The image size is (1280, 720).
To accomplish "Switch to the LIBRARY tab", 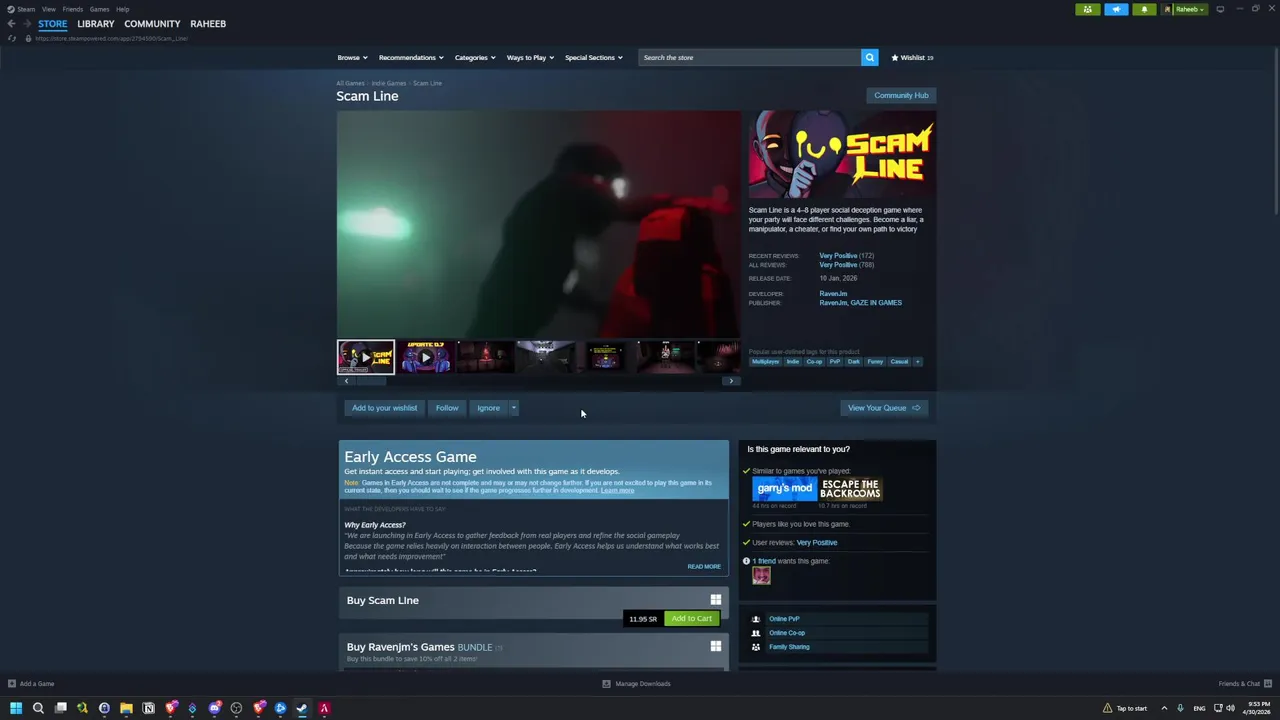I will 96,23.
